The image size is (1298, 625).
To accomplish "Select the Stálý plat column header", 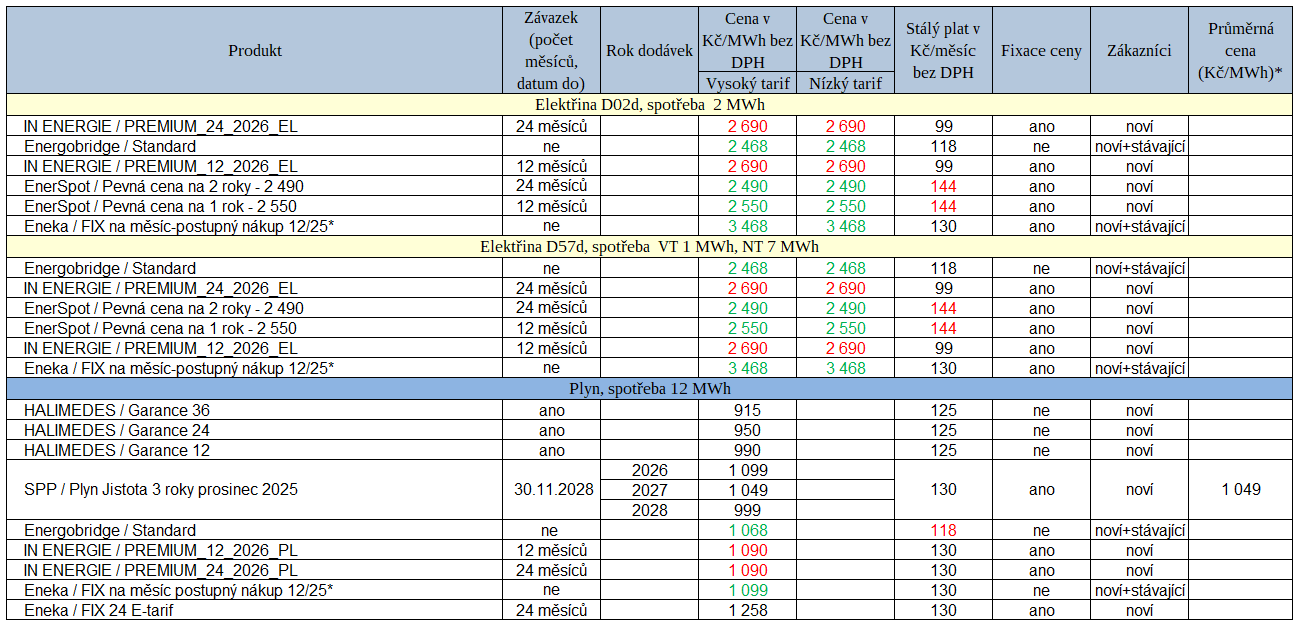I will click(943, 50).
